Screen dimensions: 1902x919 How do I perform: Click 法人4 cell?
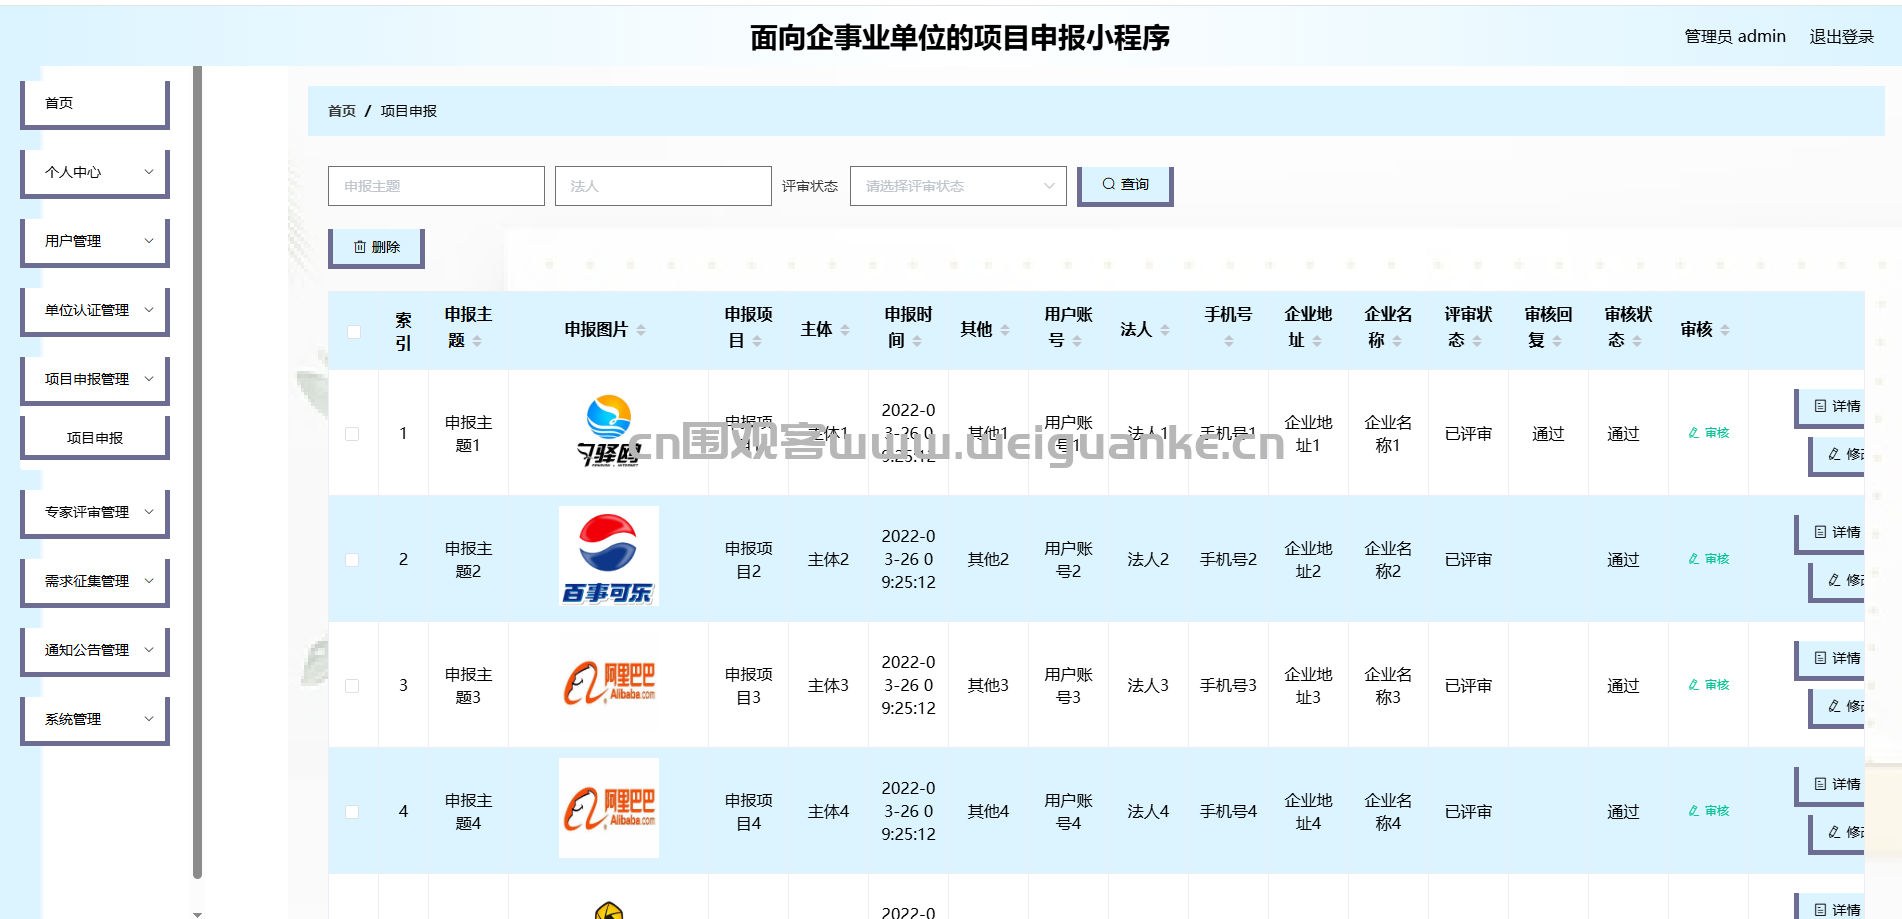(x=1148, y=811)
